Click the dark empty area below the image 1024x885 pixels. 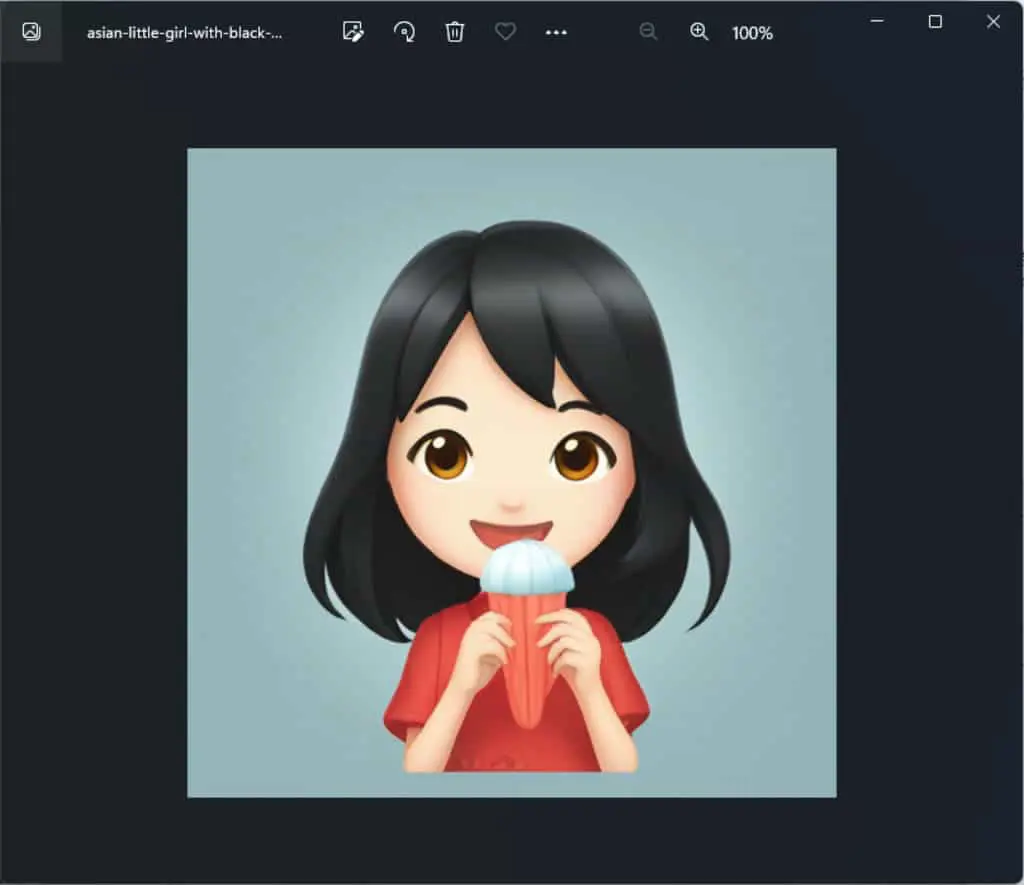coord(511,839)
